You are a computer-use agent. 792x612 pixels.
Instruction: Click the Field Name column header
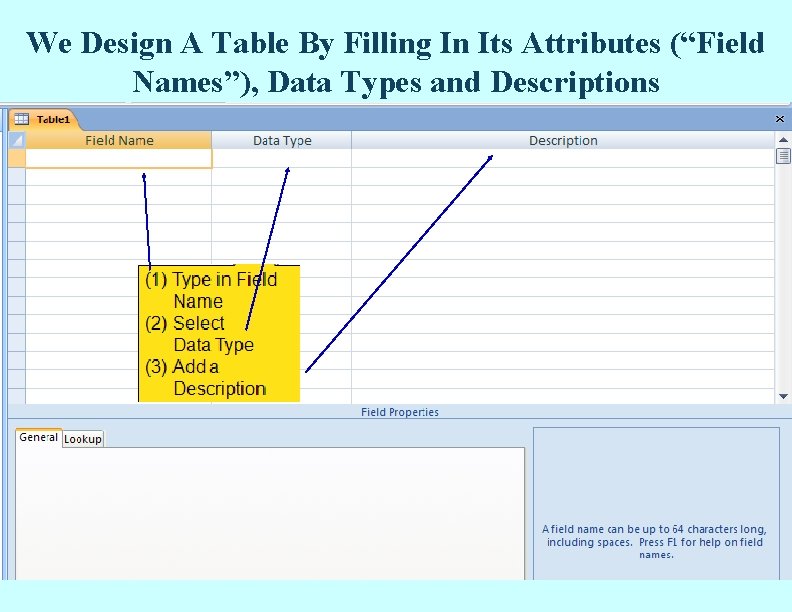tap(119, 140)
